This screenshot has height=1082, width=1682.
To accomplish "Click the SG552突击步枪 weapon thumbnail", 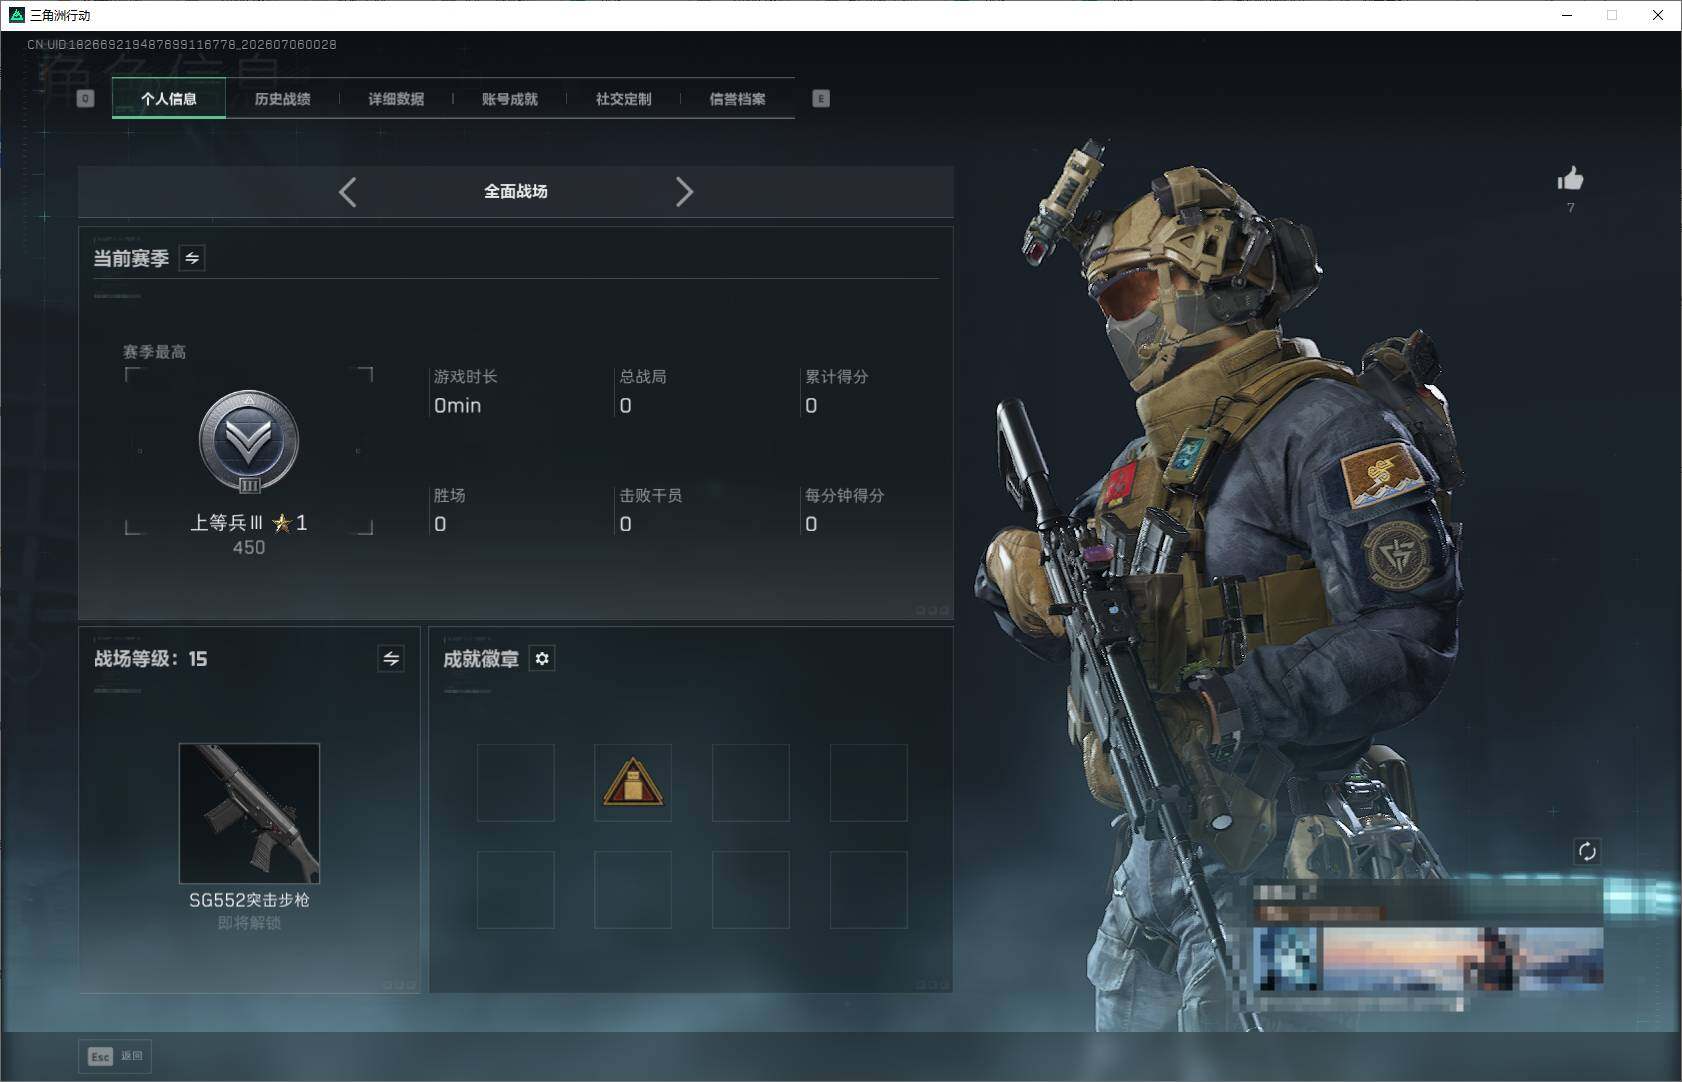I will tap(249, 813).
